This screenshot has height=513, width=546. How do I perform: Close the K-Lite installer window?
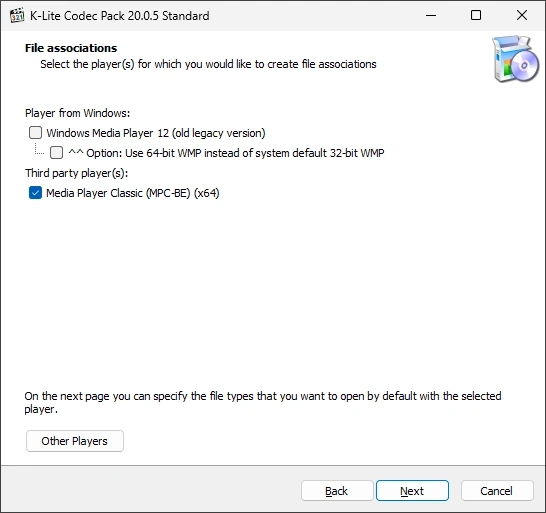tap(522, 16)
